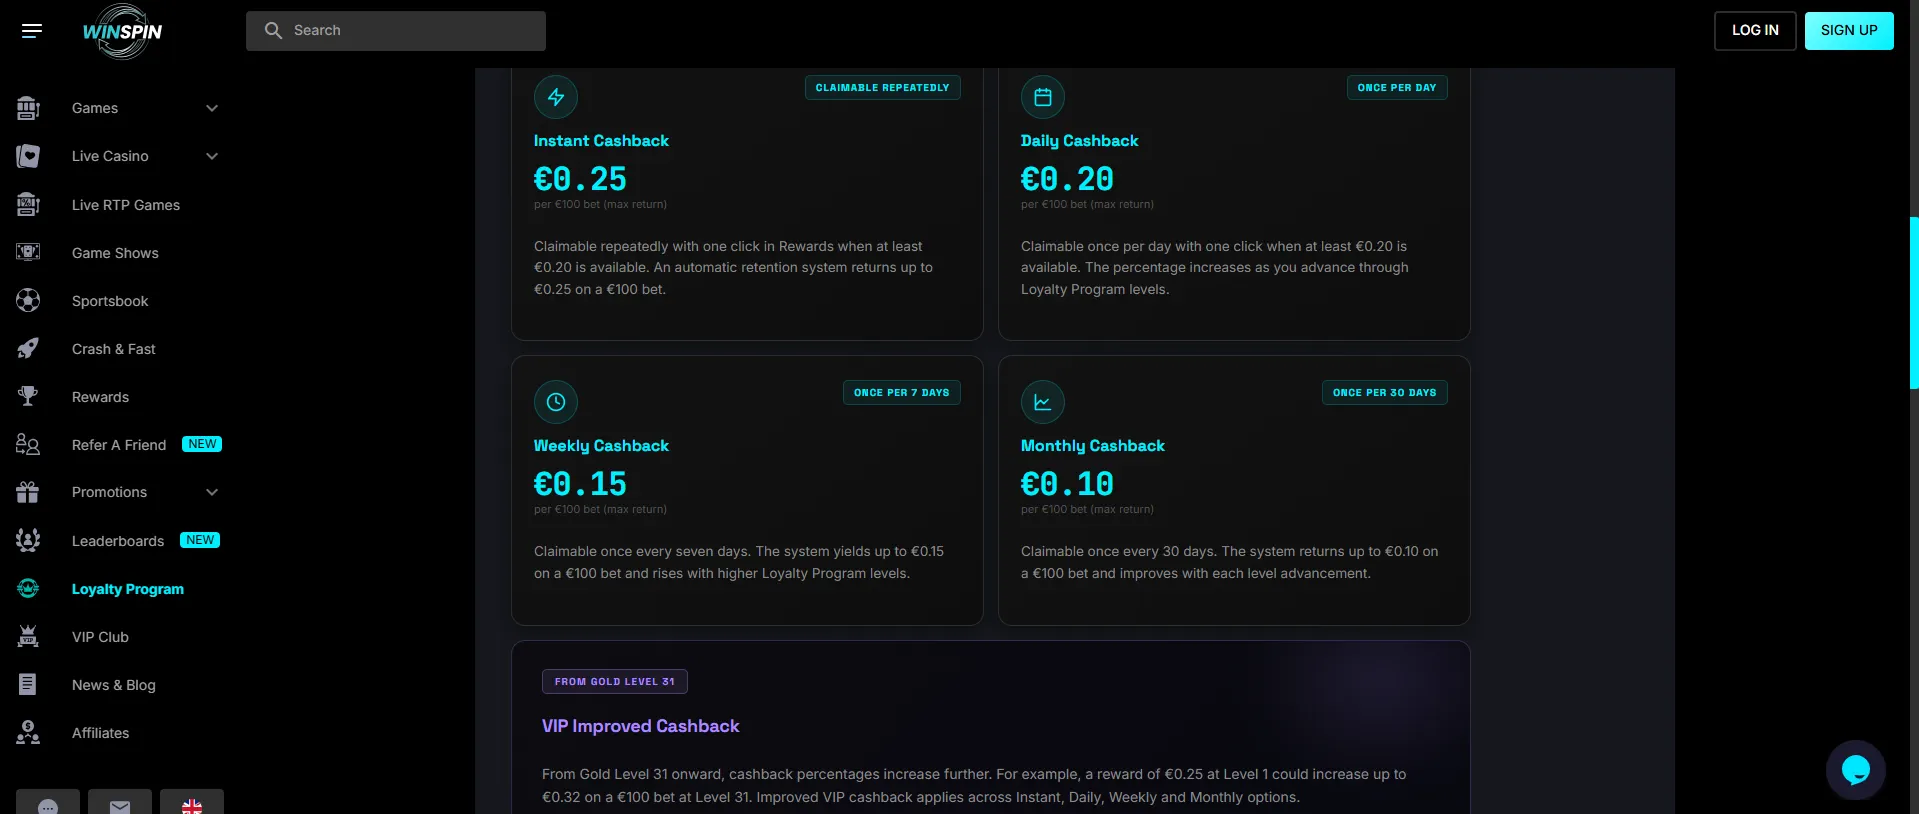
Task: Open the Rewards page
Action: pos(100,397)
